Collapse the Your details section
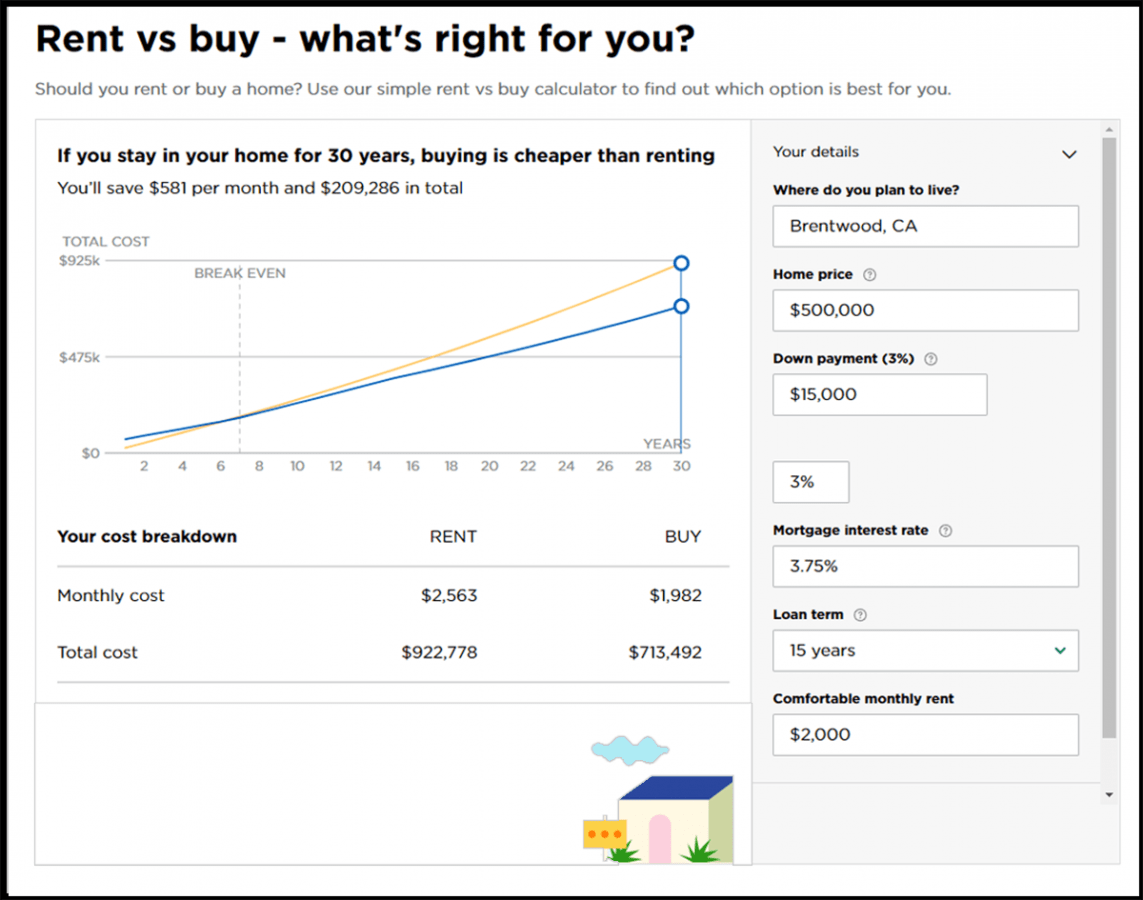Screen dimensions: 1143x900 tap(1069, 154)
